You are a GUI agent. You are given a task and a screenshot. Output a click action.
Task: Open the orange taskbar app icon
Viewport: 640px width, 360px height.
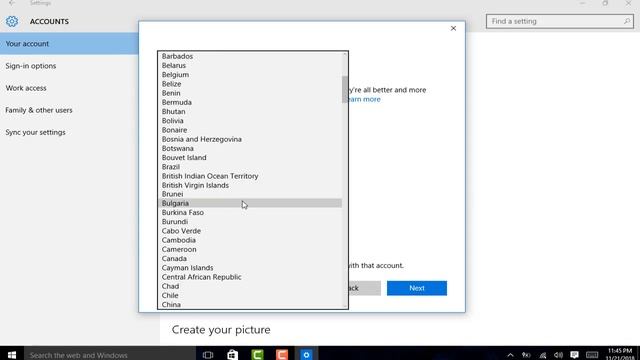click(x=282, y=354)
